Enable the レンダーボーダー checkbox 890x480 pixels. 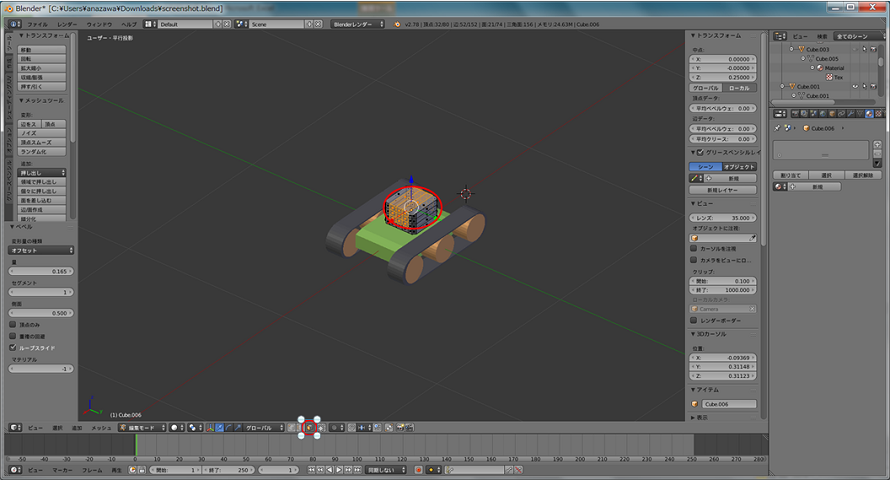tap(695, 320)
